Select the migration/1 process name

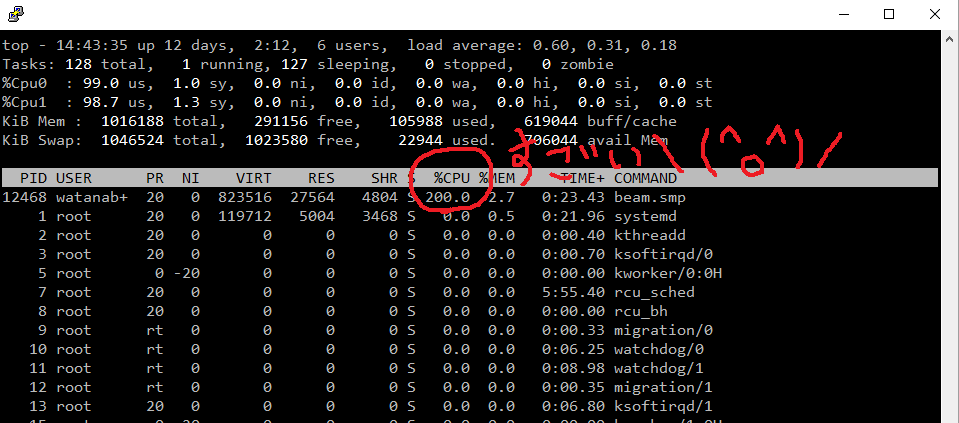(x=664, y=387)
